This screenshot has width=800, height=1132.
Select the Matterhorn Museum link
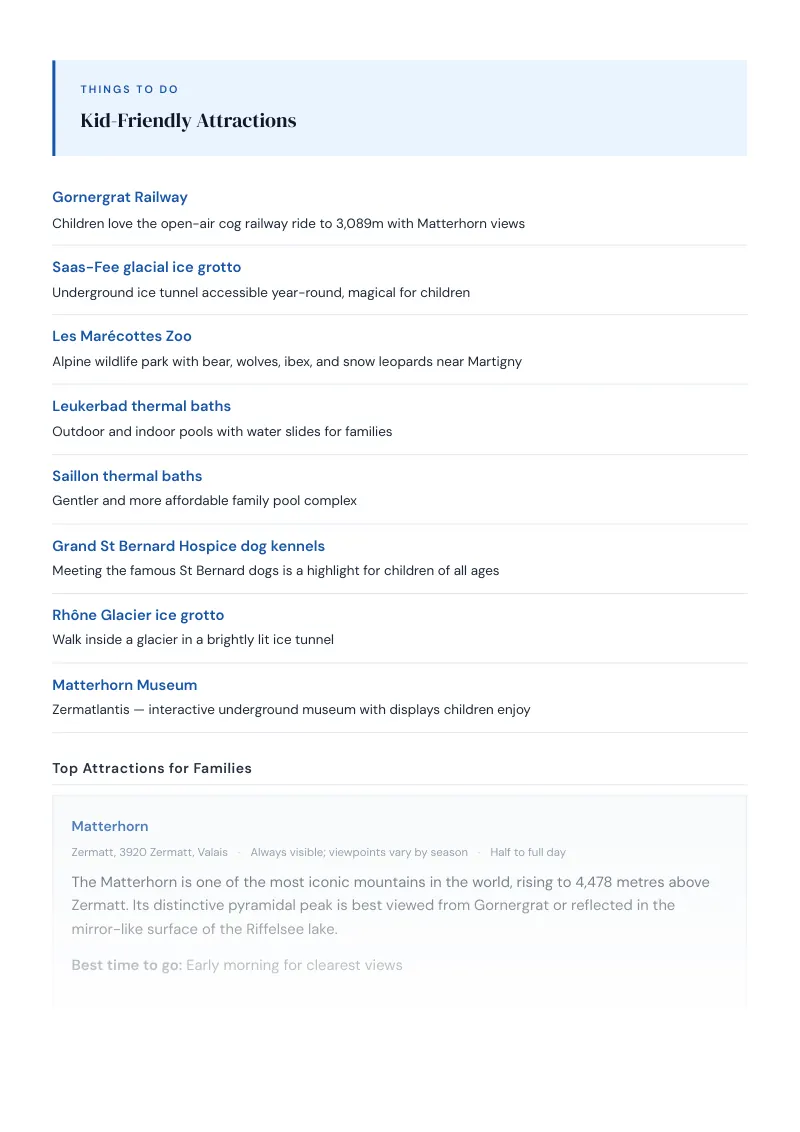point(124,685)
